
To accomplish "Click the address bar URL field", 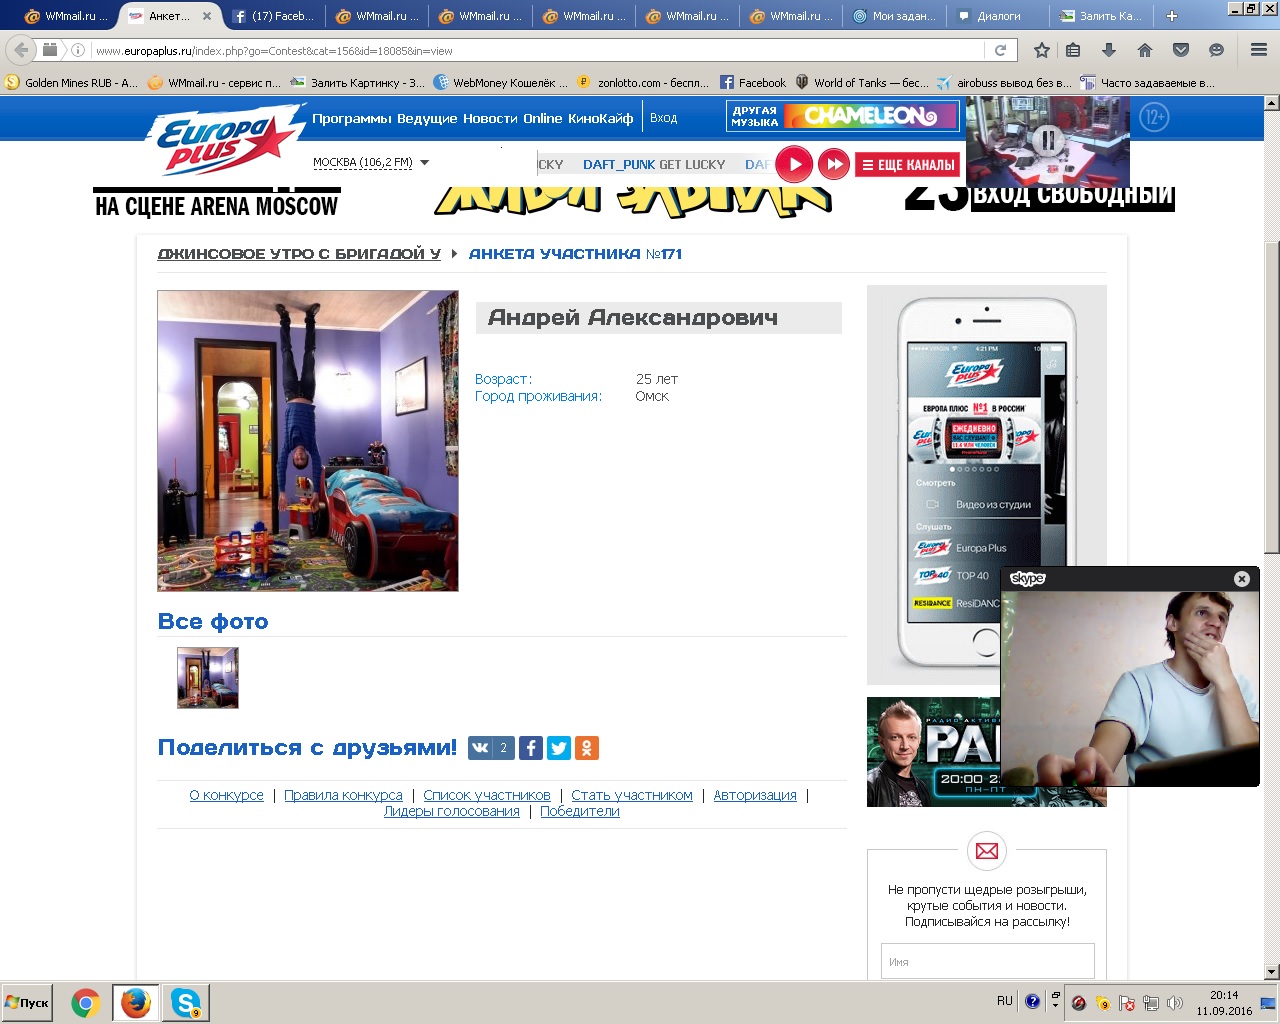I will [540, 50].
